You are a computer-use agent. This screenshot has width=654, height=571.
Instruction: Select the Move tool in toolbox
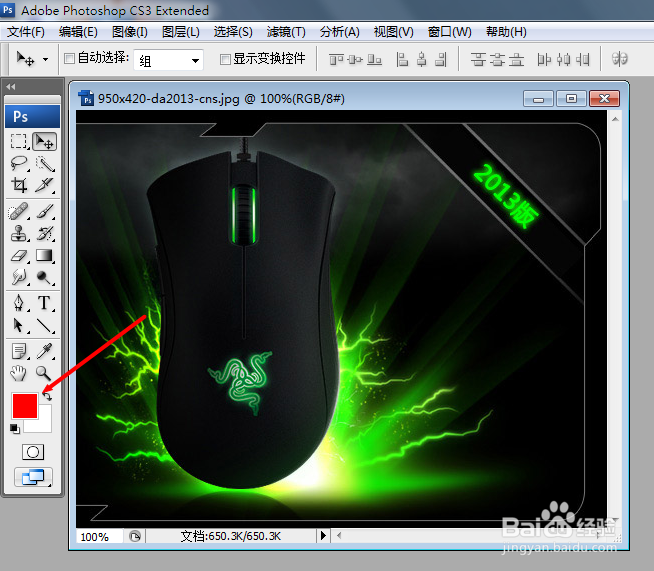click(44, 141)
